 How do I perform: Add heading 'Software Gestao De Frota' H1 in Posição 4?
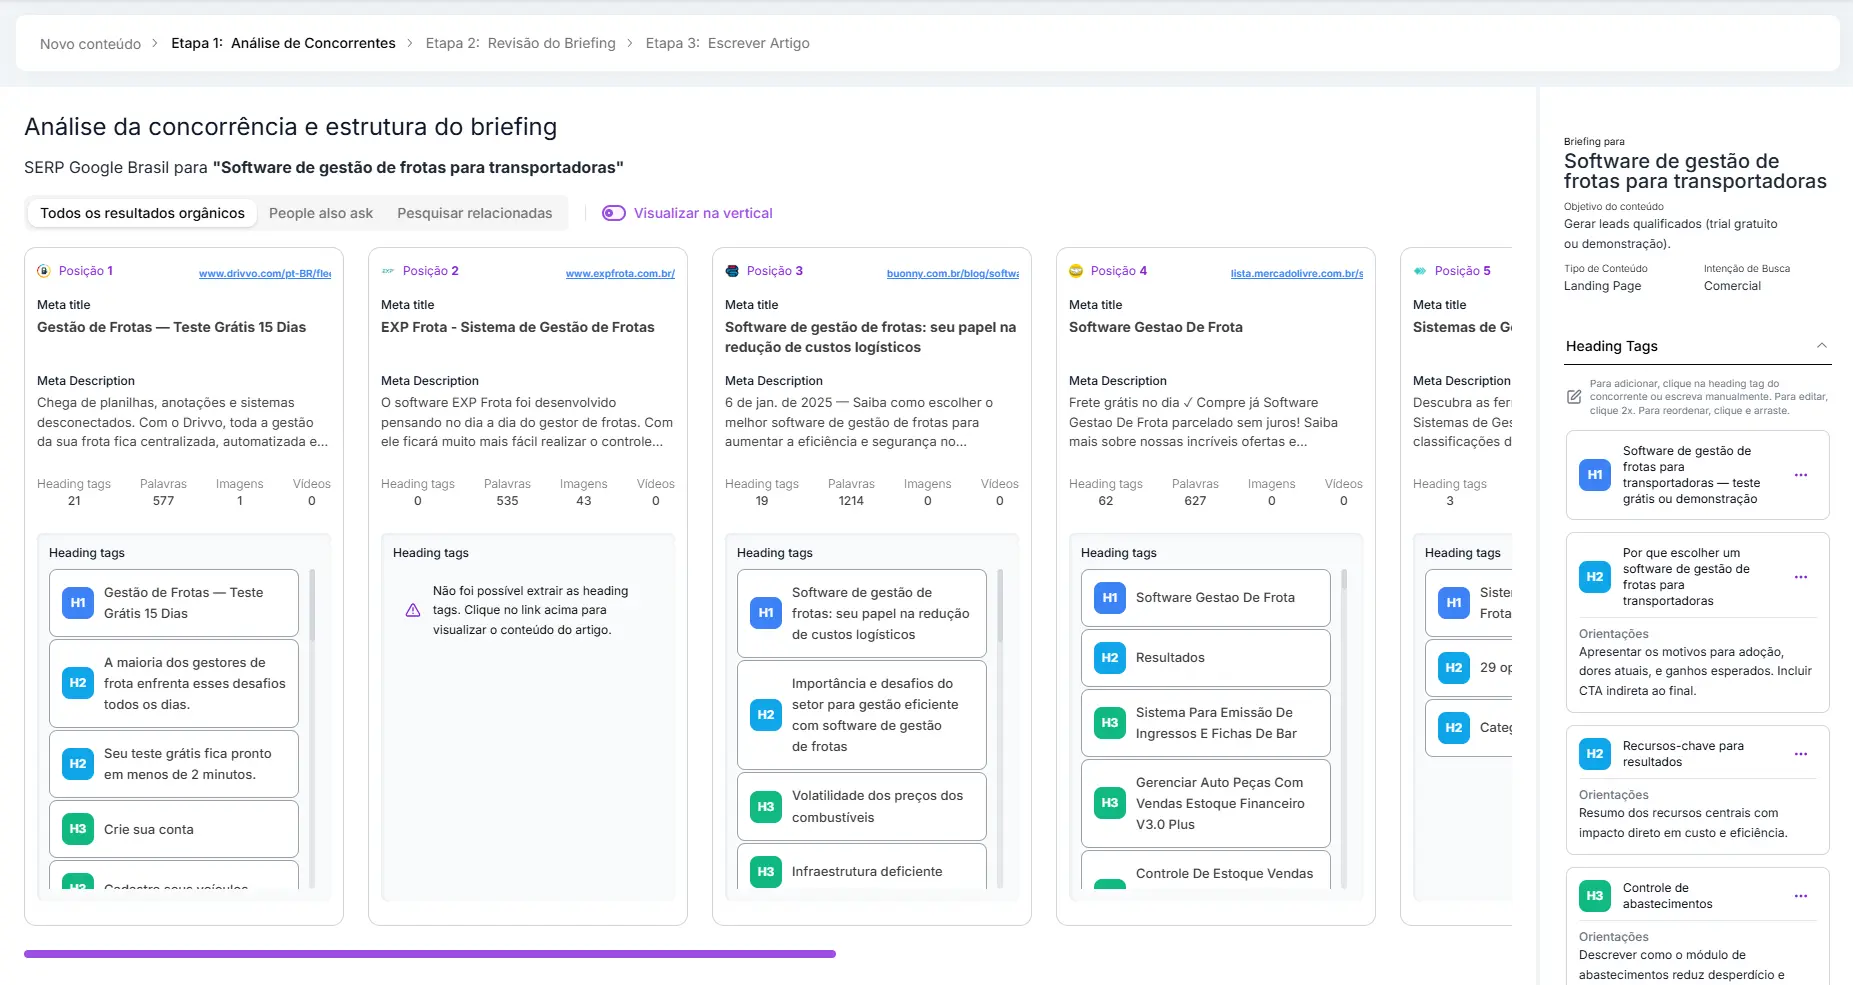1206,598
